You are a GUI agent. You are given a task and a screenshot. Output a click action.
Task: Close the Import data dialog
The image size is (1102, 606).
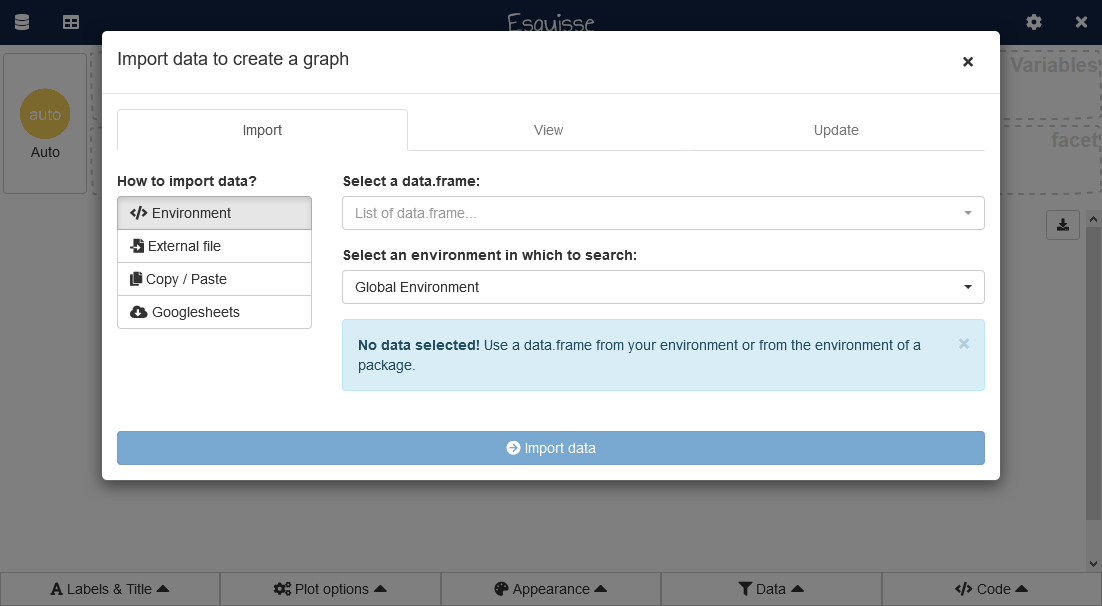(x=967, y=62)
